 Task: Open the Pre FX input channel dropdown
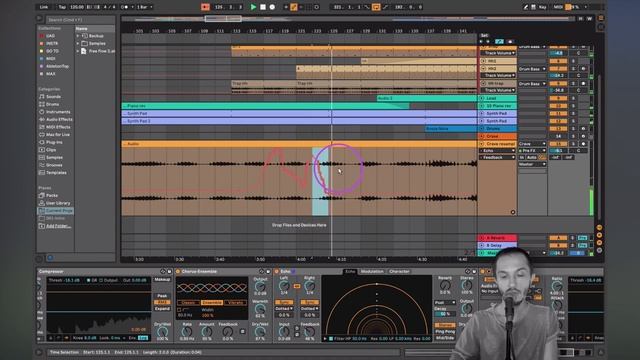[x=532, y=151]
